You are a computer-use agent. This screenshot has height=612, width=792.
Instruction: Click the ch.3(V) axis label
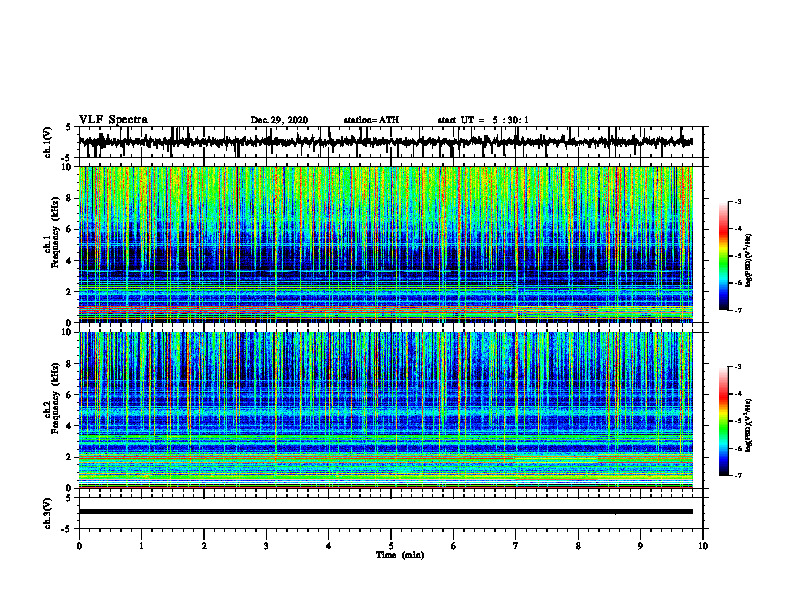[x=48, y=514]
